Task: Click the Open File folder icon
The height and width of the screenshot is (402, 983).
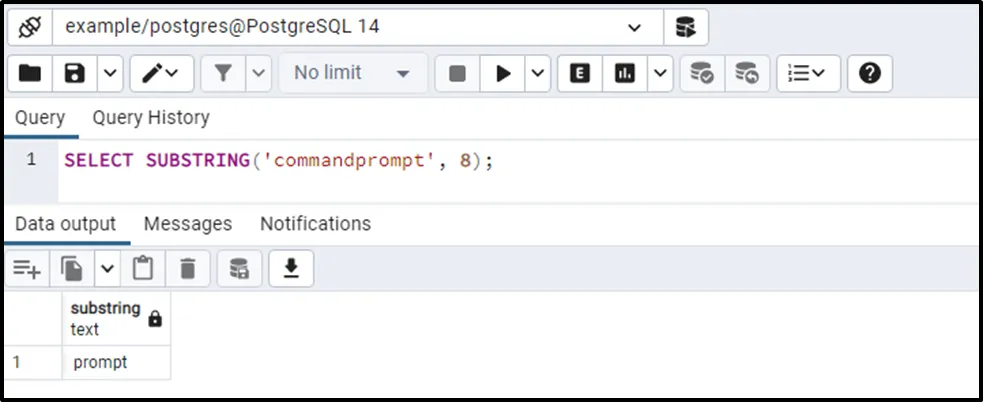Action: (30, 73)
